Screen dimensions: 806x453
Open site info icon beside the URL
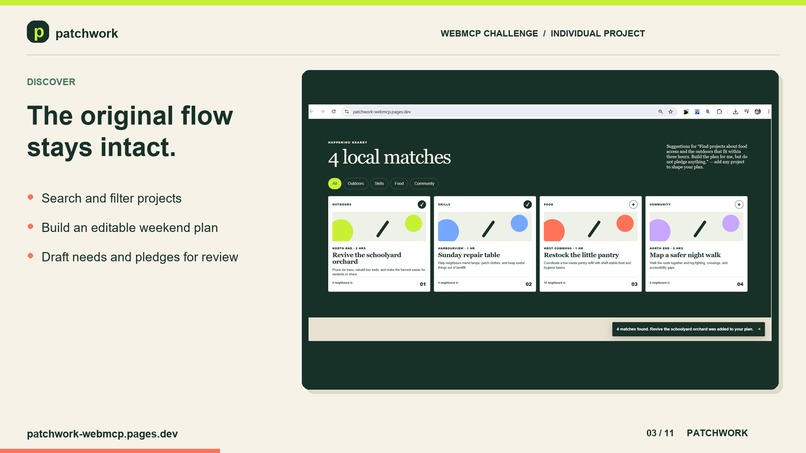point(346,112)
